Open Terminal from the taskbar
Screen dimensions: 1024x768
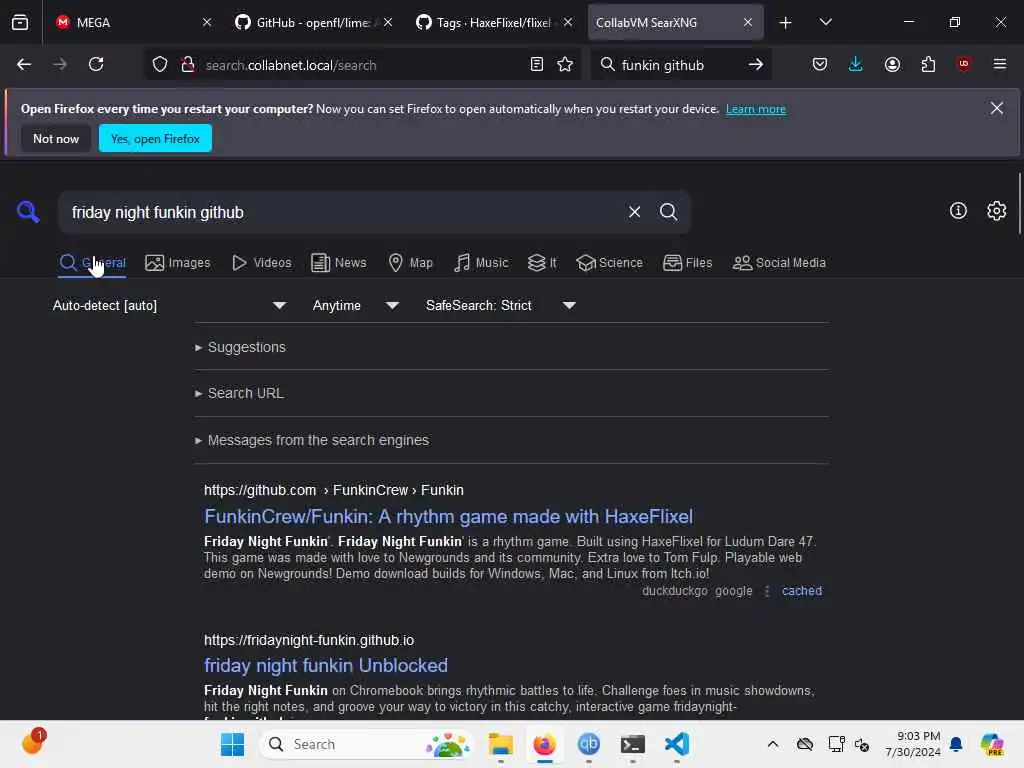pyautogui.click(x=632, y=744)
